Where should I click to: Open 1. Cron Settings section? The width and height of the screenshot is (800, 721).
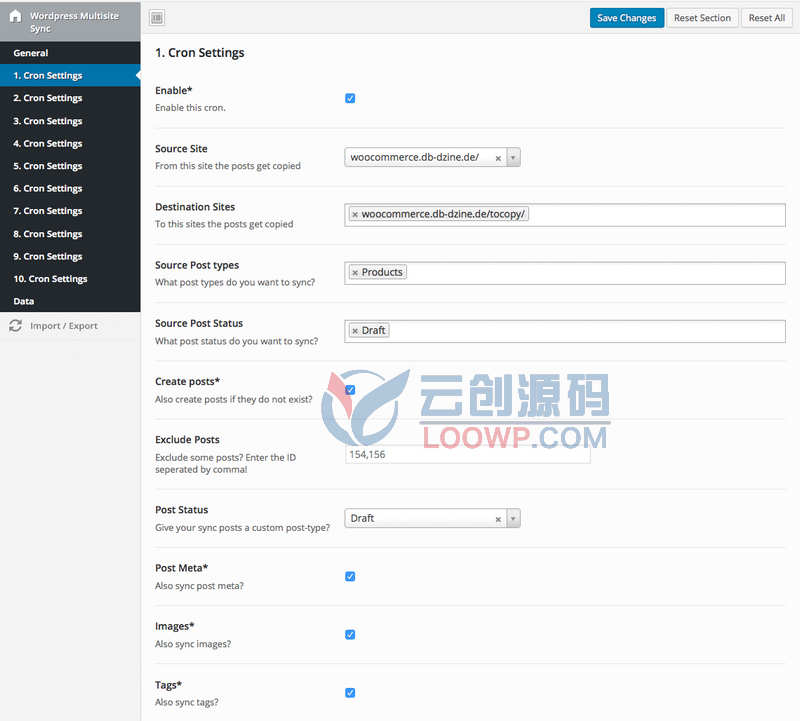tap(70, 76)
